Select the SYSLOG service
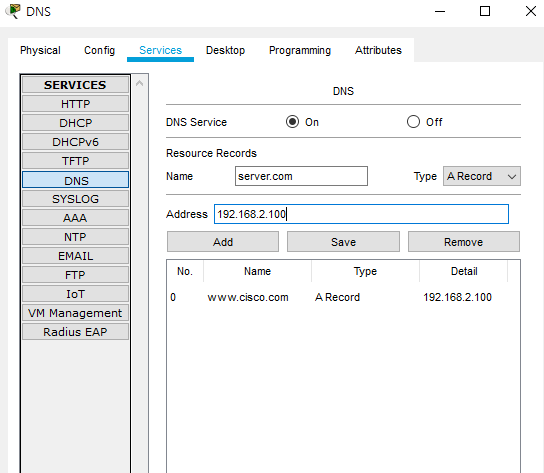This screenshot has height=473, width=544. tap(75, 199)
